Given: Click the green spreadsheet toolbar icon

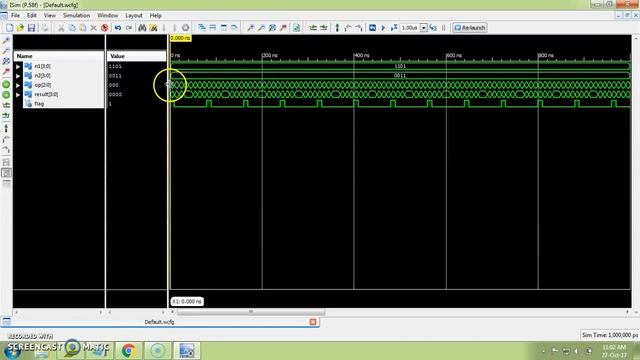Looking at the screenshot, I should click(297, 28).
